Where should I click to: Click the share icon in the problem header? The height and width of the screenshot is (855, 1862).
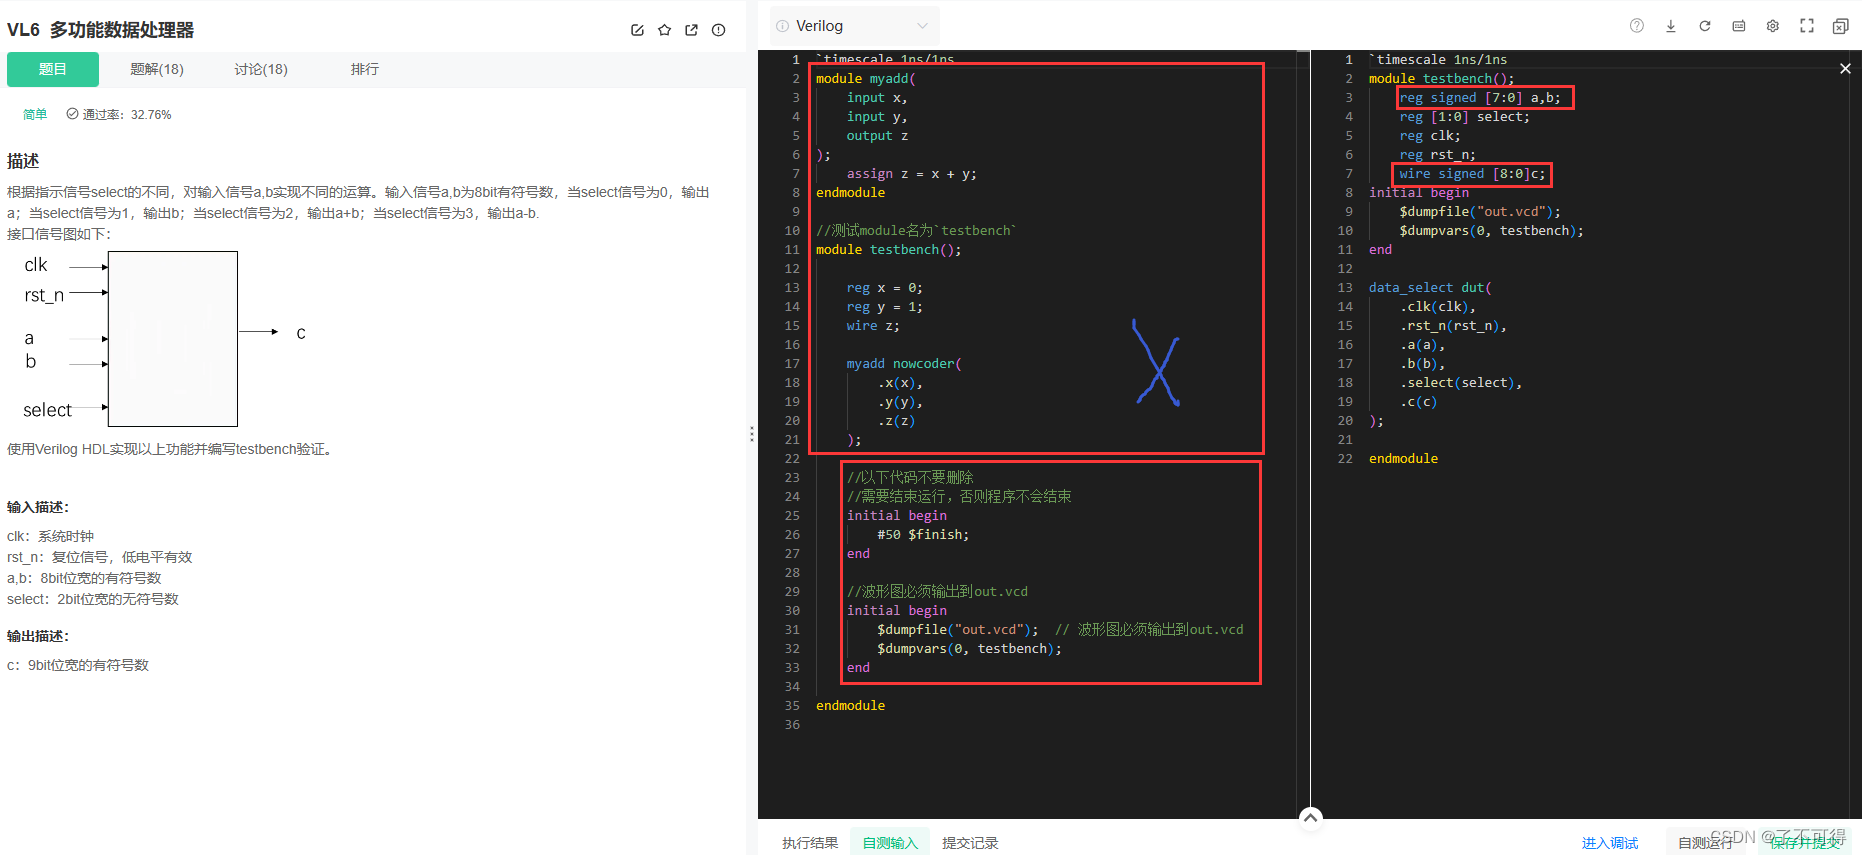[x=691, y=30]
